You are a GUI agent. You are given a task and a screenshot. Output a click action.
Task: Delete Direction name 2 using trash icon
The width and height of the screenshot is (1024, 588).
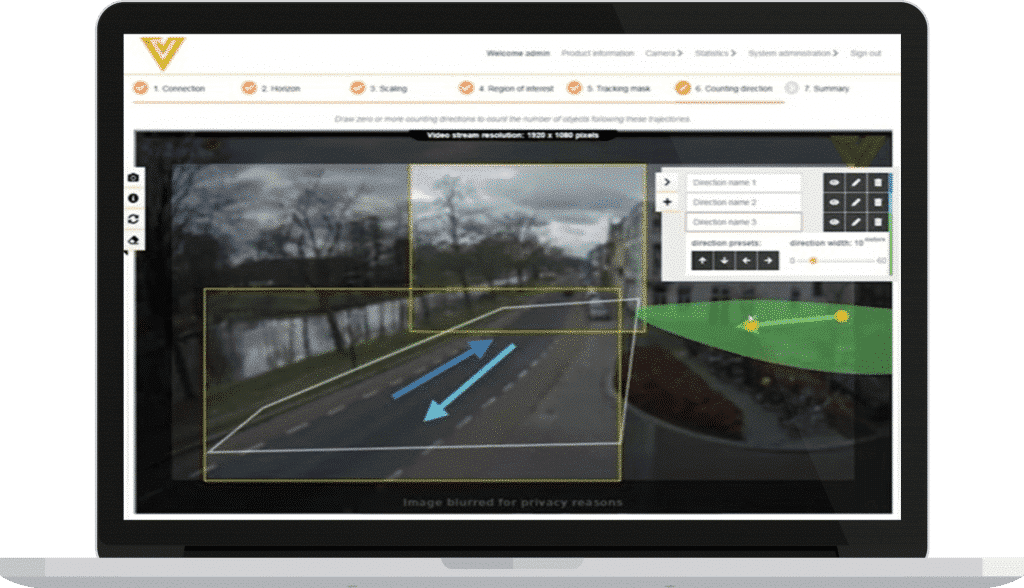click(877, 203)
